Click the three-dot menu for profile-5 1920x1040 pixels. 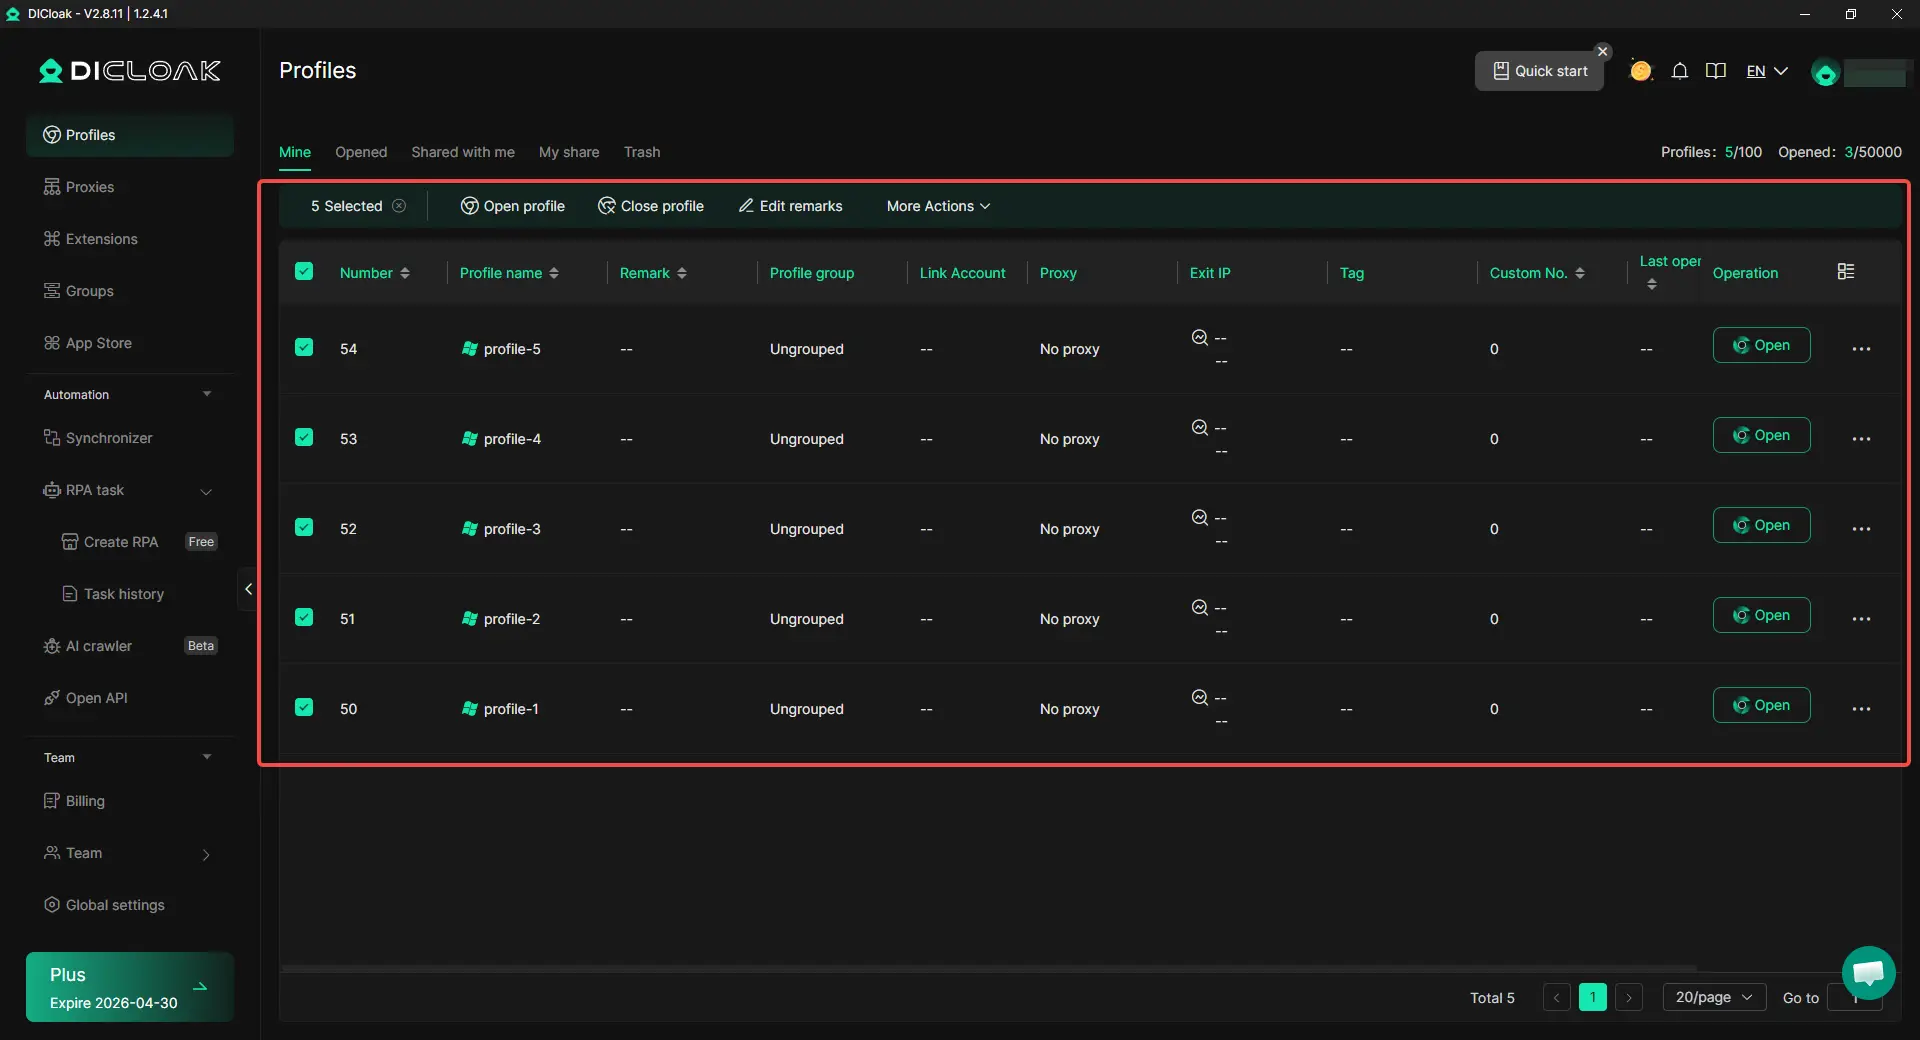(1861, 349)
